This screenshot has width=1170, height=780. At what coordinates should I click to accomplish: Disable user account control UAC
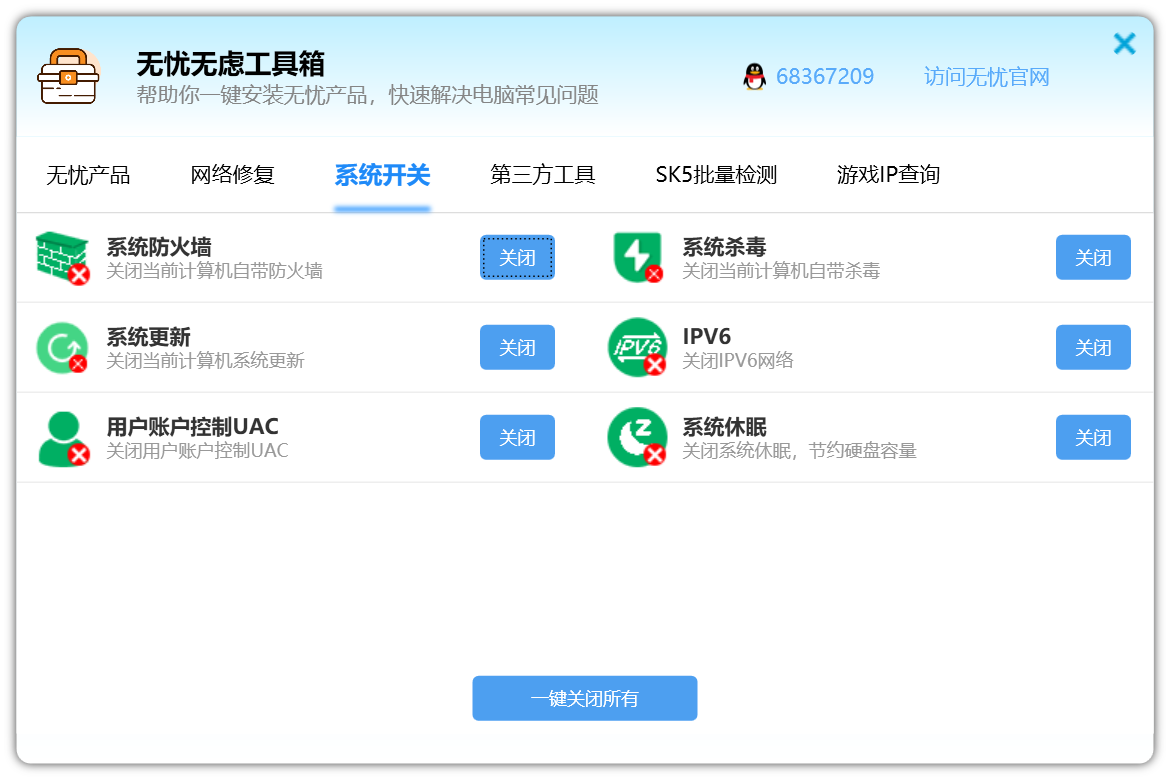517,438
